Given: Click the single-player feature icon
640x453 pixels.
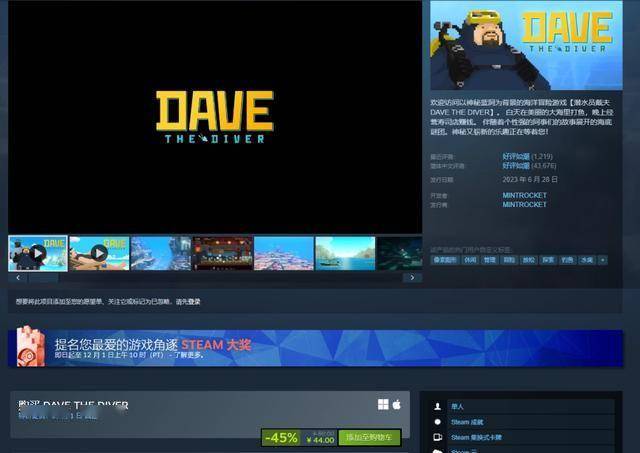Looking at the screenshot, I should [x=437, y=407].
